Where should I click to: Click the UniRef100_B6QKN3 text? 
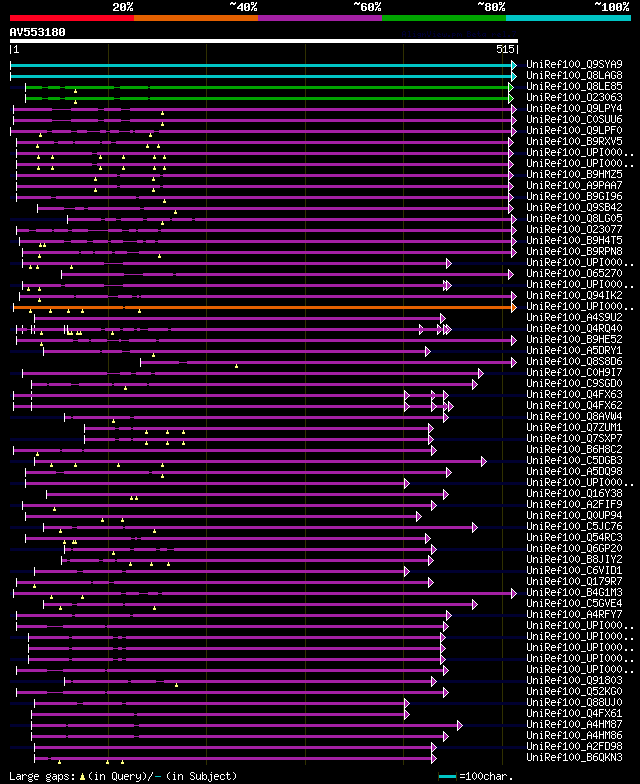(x=574, y=758)
